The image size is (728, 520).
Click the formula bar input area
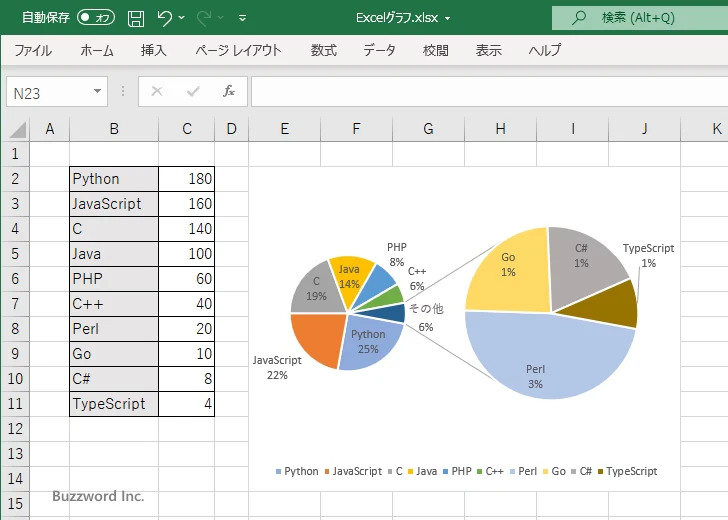pos(489,91)
